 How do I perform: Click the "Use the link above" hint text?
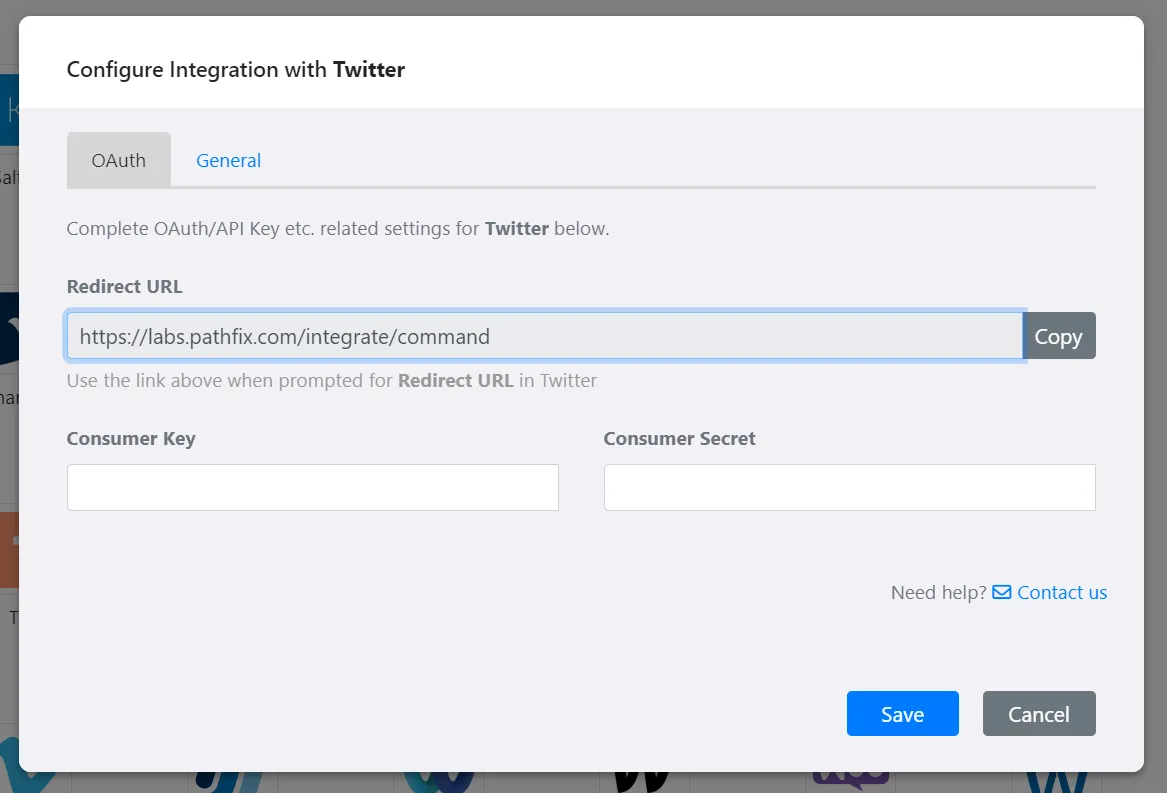[332, 380]
